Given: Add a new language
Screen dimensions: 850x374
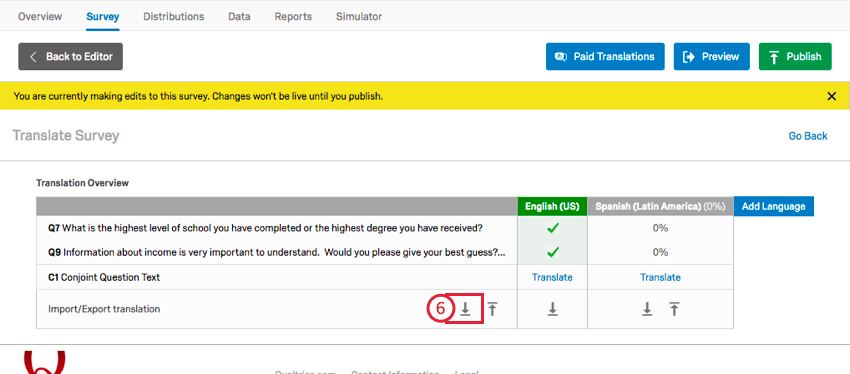Looking at the screenshot, I should (x=774, y=207).
